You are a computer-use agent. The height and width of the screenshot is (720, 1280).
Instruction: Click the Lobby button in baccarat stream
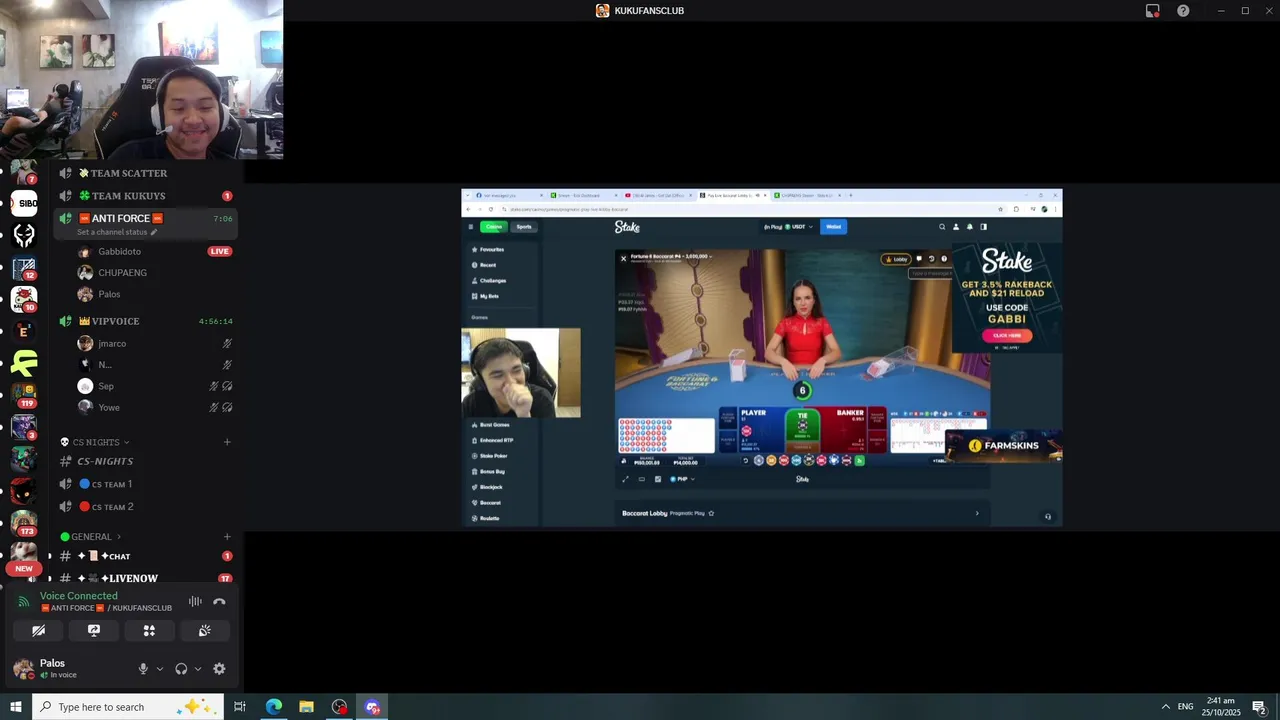click(896, 259)
